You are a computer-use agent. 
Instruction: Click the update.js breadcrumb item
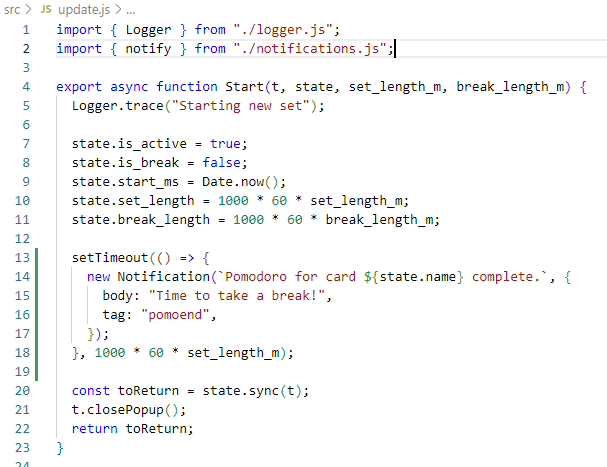pos(84,10)
